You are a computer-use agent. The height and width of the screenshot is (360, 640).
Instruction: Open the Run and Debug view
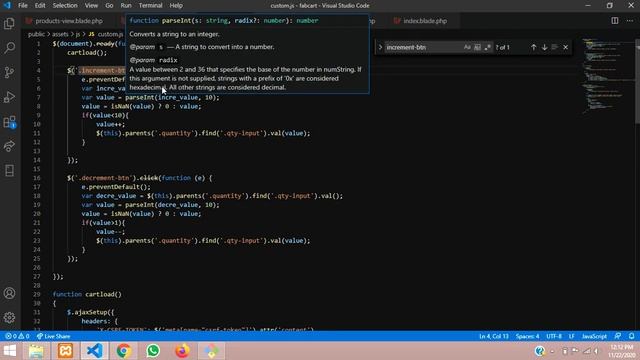coord(9,97)
